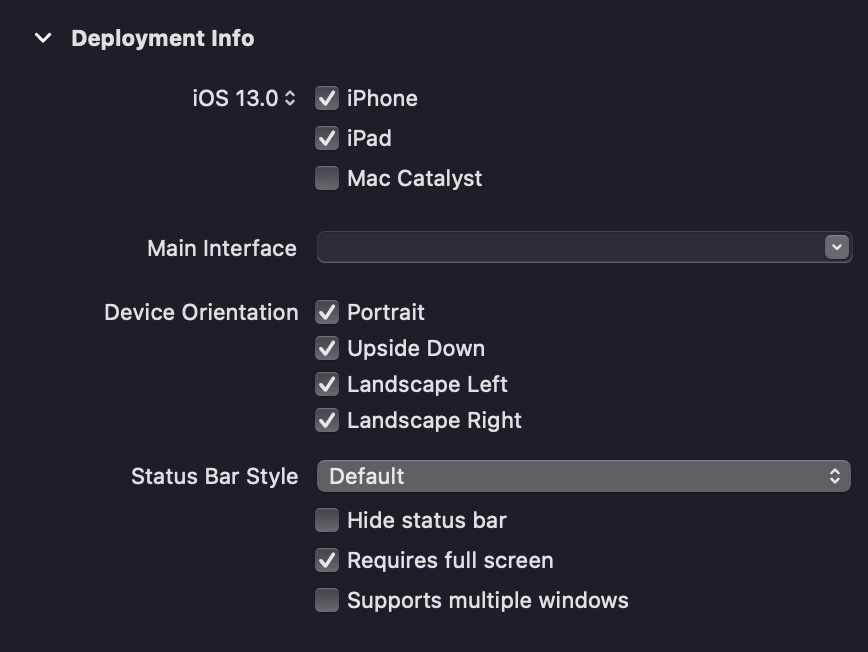Click the Supports multiple windows label
868x652 pixels.
(x=488, y=600)
